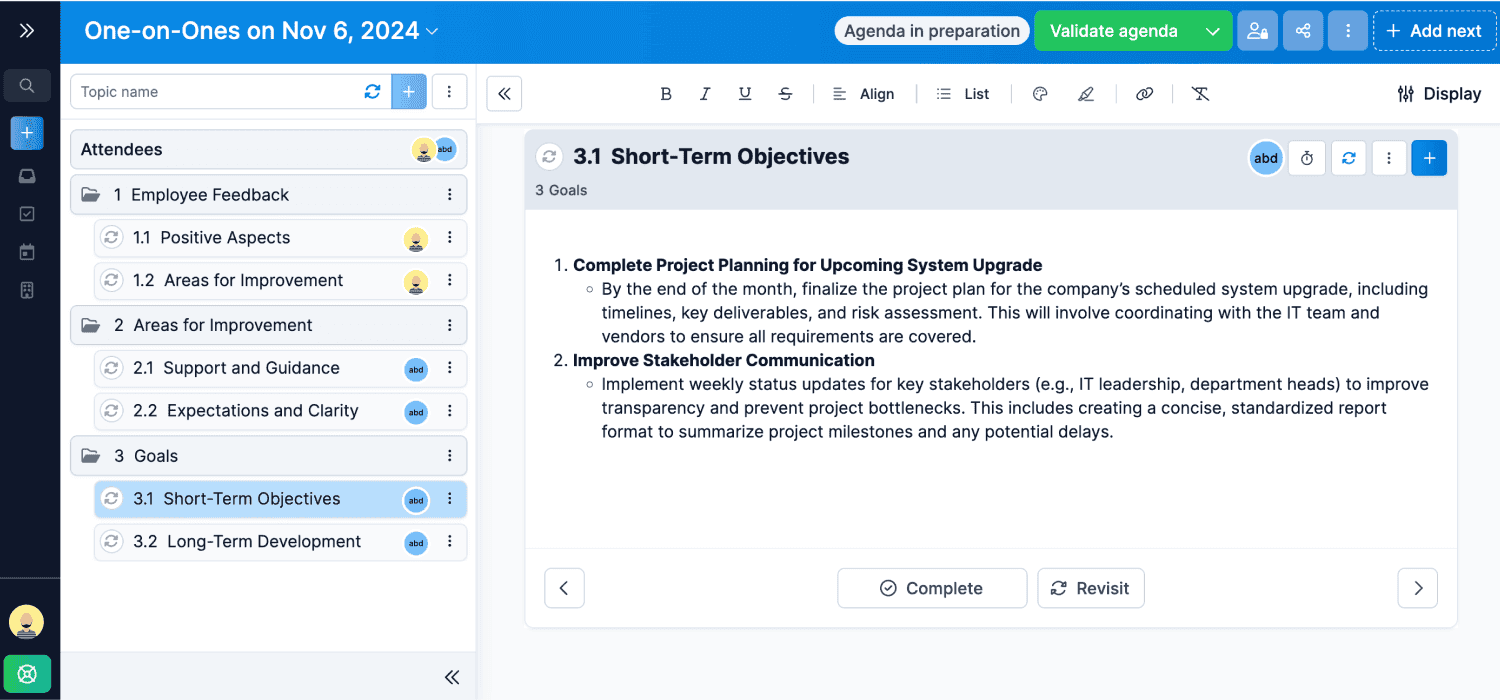This screenshot has height=700, width=1500.
Task: Click the share icon in top bar
Action: [x=1303, y=31]
